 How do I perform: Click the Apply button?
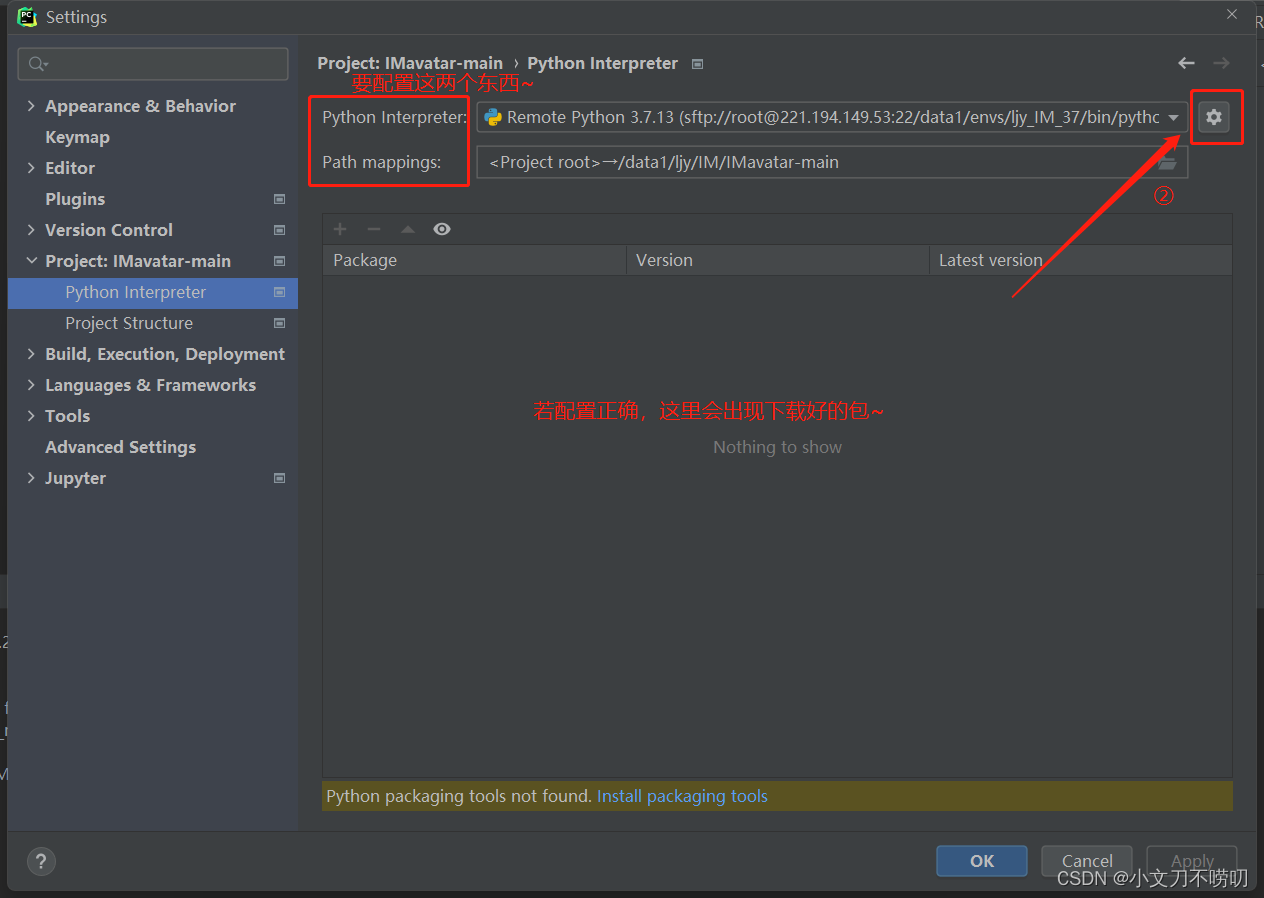pos(1192,861)
